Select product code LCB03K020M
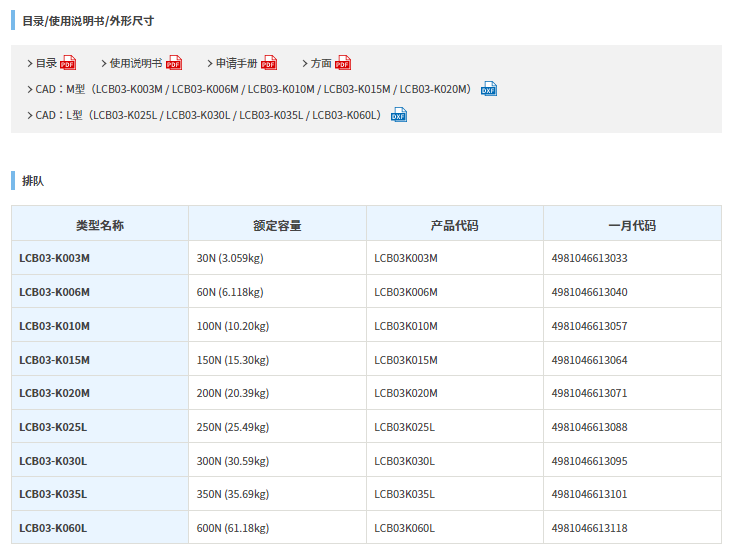 [x=406, y=393]
